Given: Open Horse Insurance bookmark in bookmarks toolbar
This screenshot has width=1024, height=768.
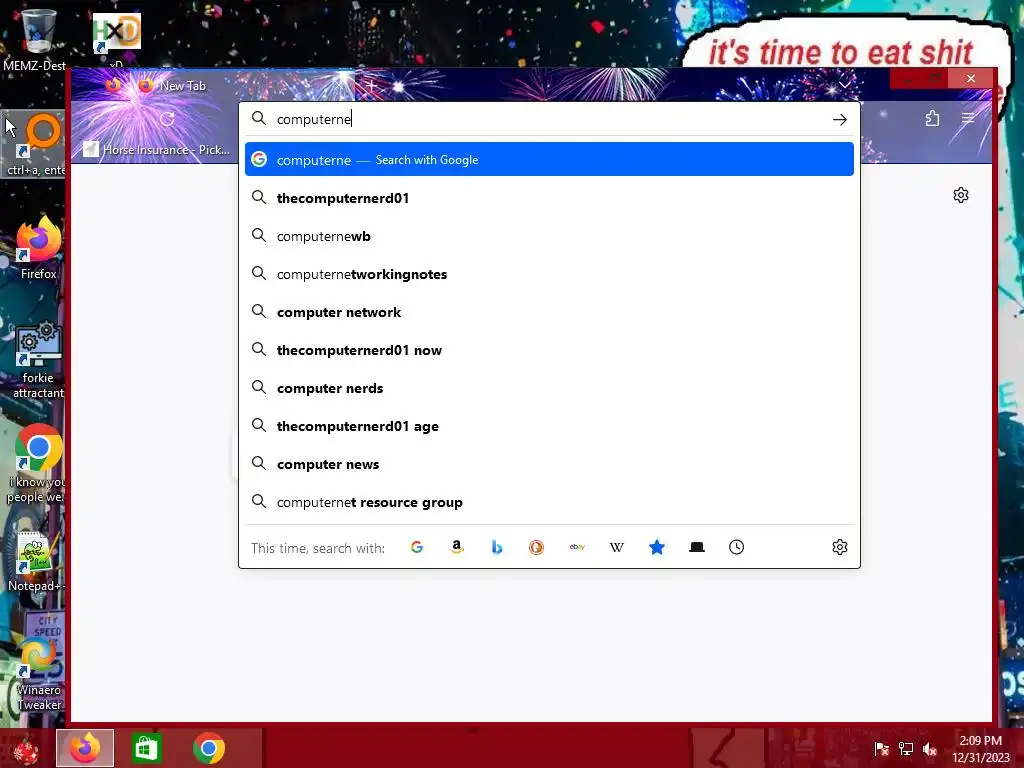Looking at the screenshot, I should 157,150.
